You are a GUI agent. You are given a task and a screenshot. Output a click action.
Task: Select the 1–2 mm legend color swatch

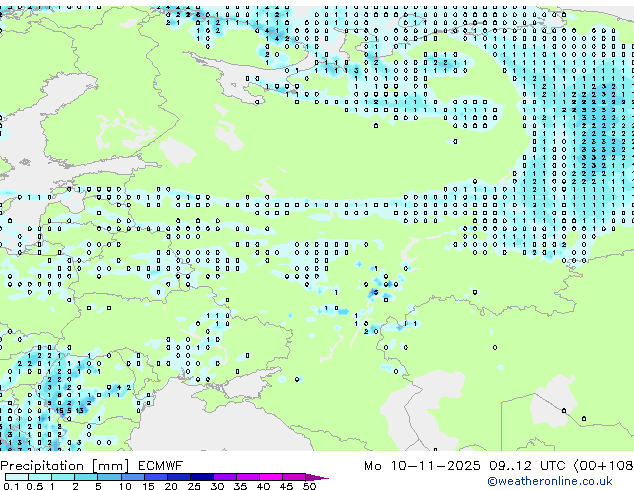click(x=63, y=477)
